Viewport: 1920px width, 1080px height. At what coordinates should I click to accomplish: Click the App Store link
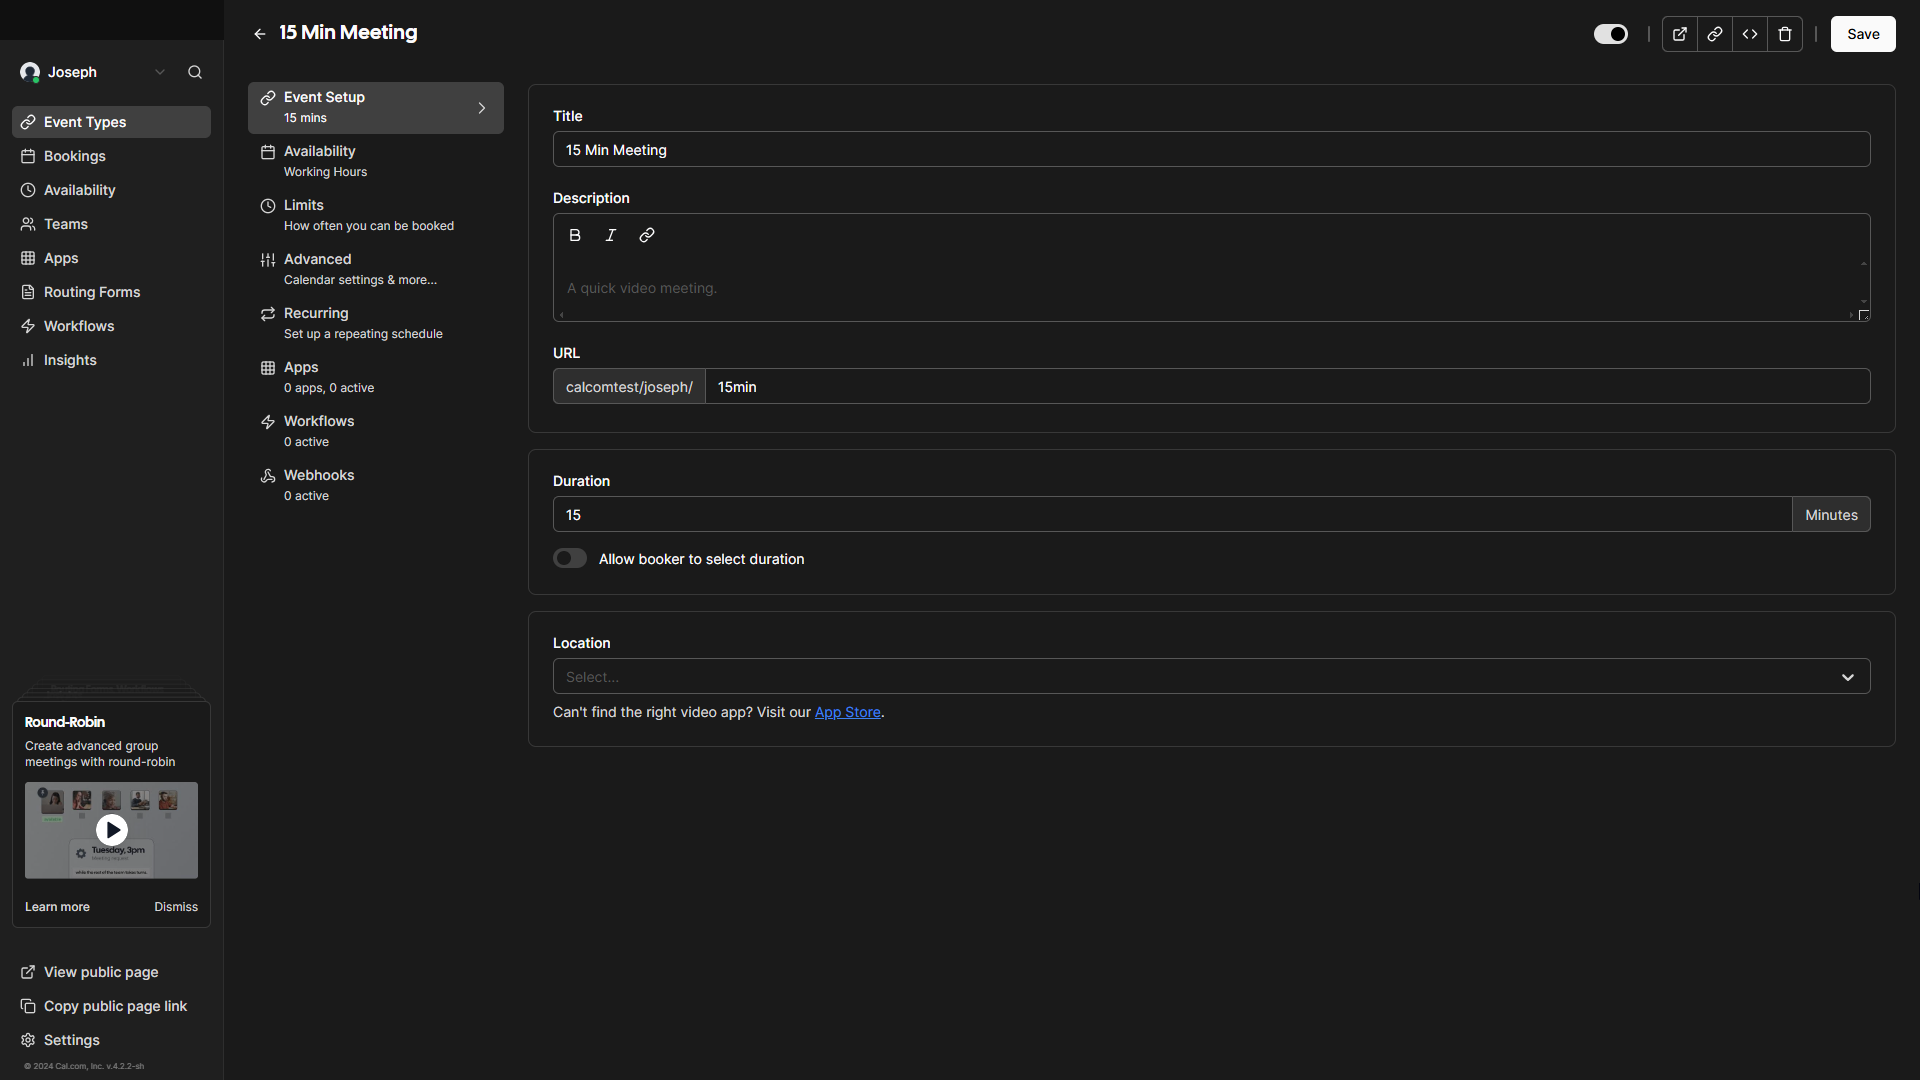point(847,712)
